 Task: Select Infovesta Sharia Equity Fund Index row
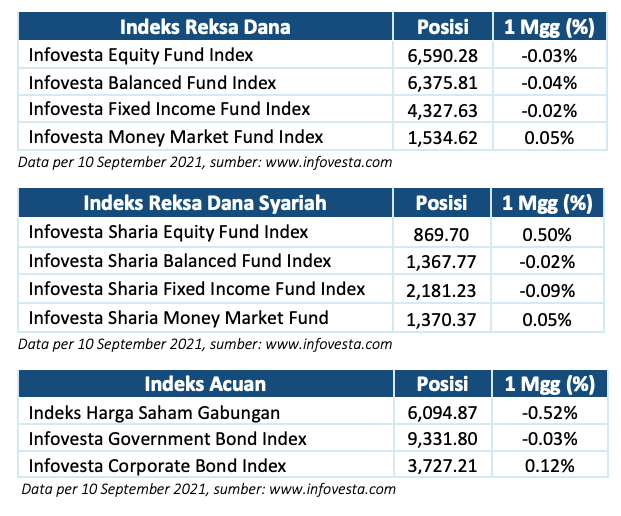[x=311, y=233]
